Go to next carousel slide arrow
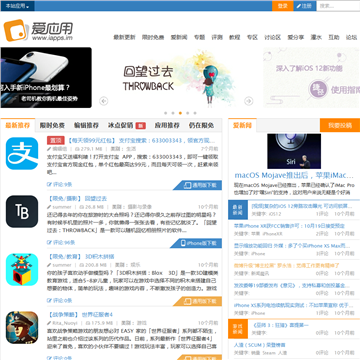 249,101
